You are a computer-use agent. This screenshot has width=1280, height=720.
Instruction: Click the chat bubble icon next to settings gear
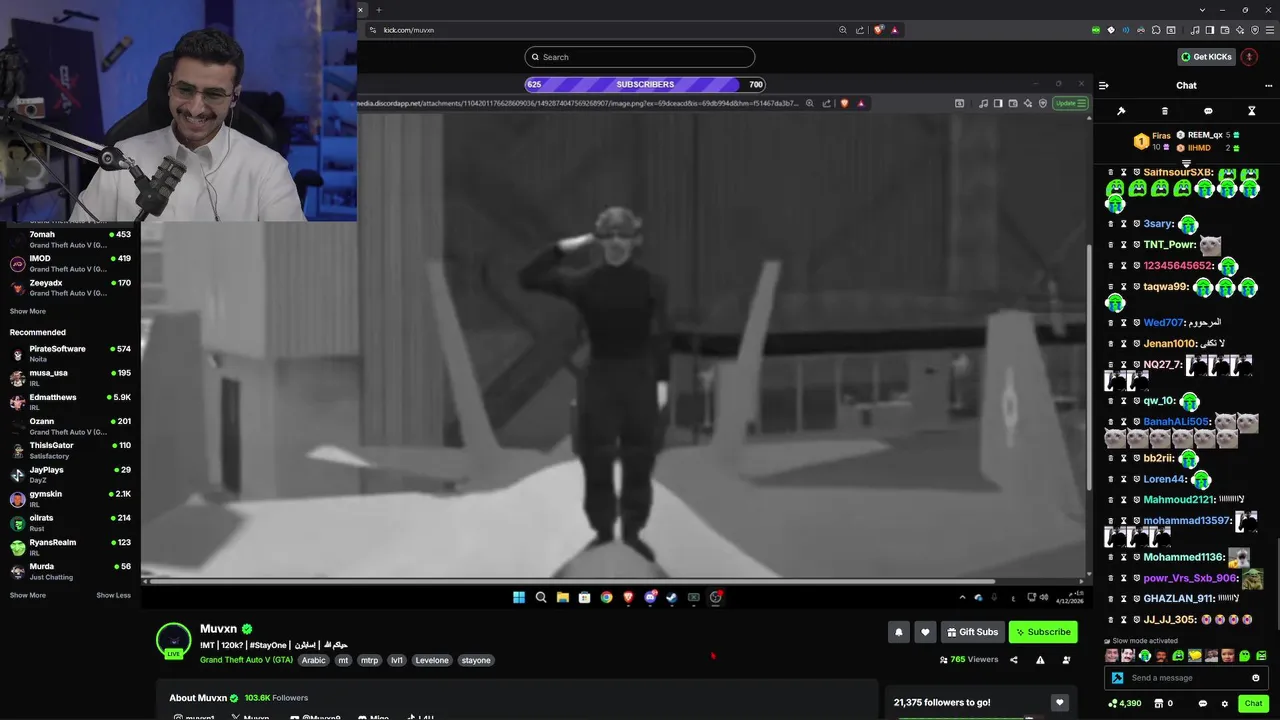pos(1203,704)
